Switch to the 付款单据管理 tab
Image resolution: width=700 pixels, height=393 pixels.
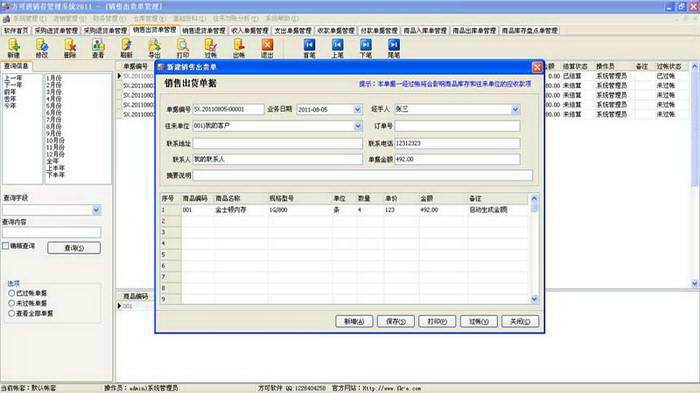[x=379, y=31]
